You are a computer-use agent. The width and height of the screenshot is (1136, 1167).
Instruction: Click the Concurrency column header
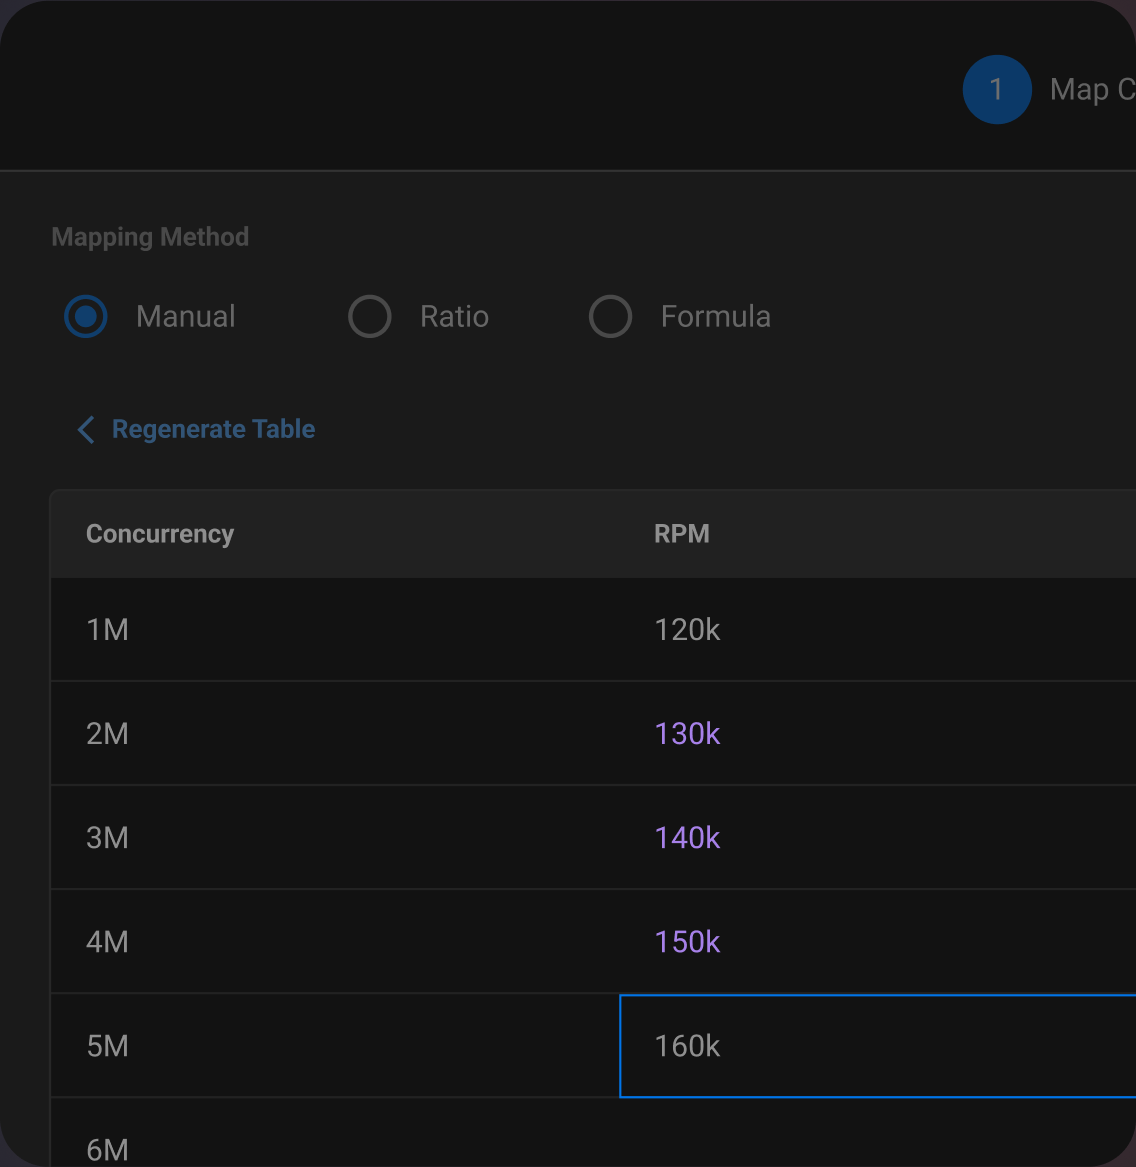(x=159, y=533)
